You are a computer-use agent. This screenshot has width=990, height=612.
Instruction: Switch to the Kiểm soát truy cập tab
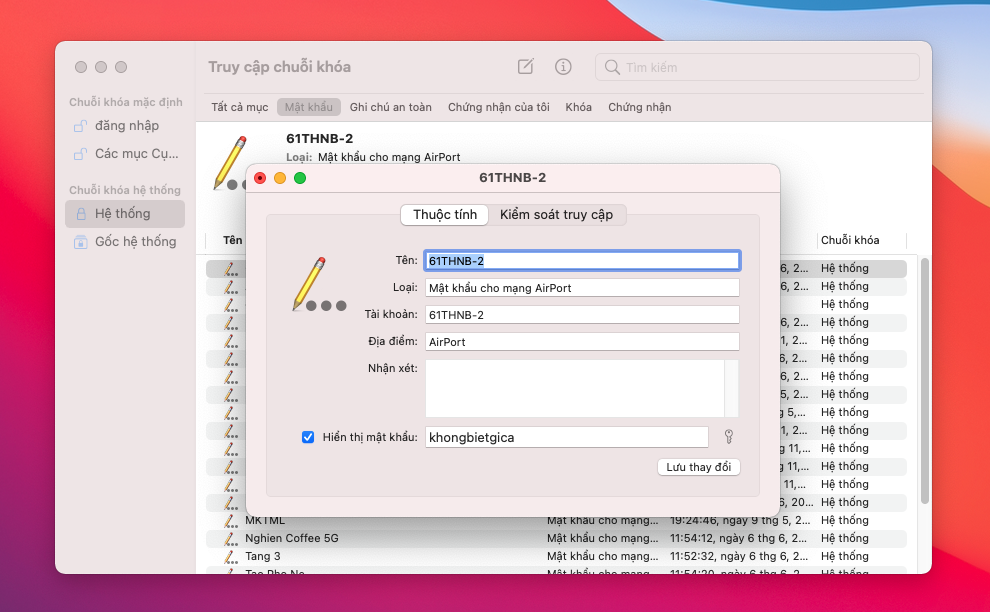tap(556, 215)
